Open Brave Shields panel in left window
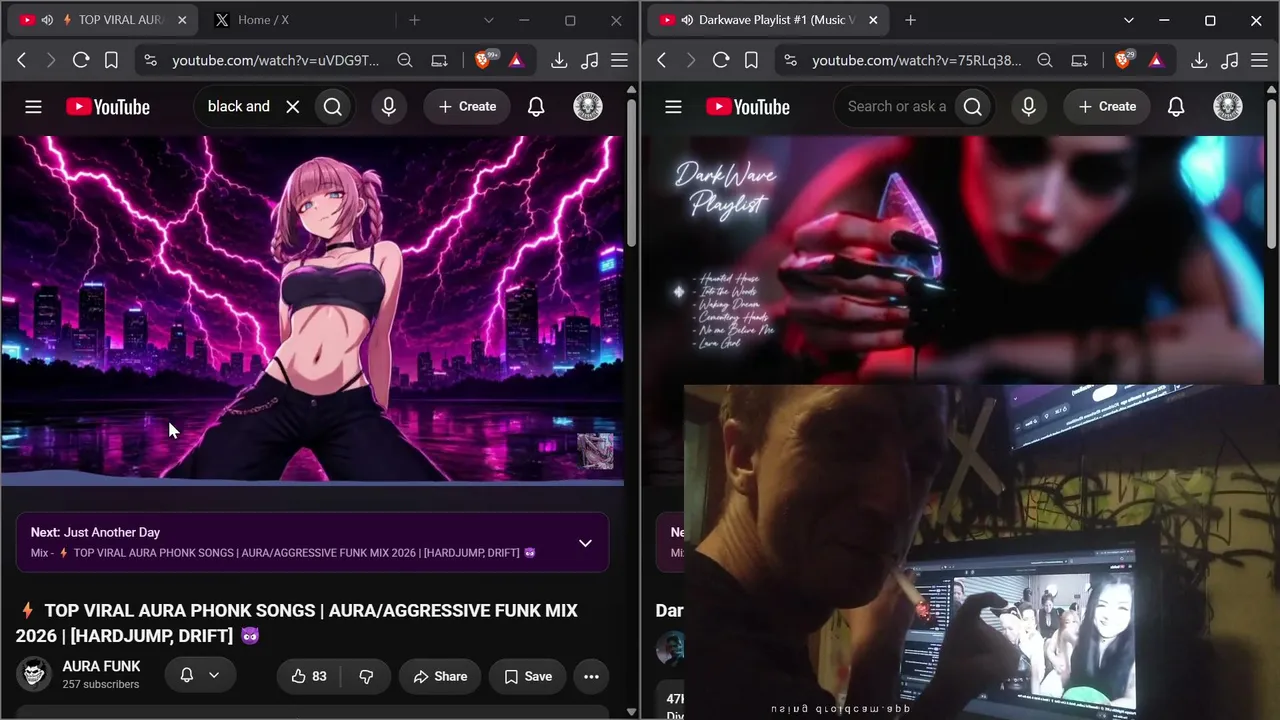 [486, 60]
